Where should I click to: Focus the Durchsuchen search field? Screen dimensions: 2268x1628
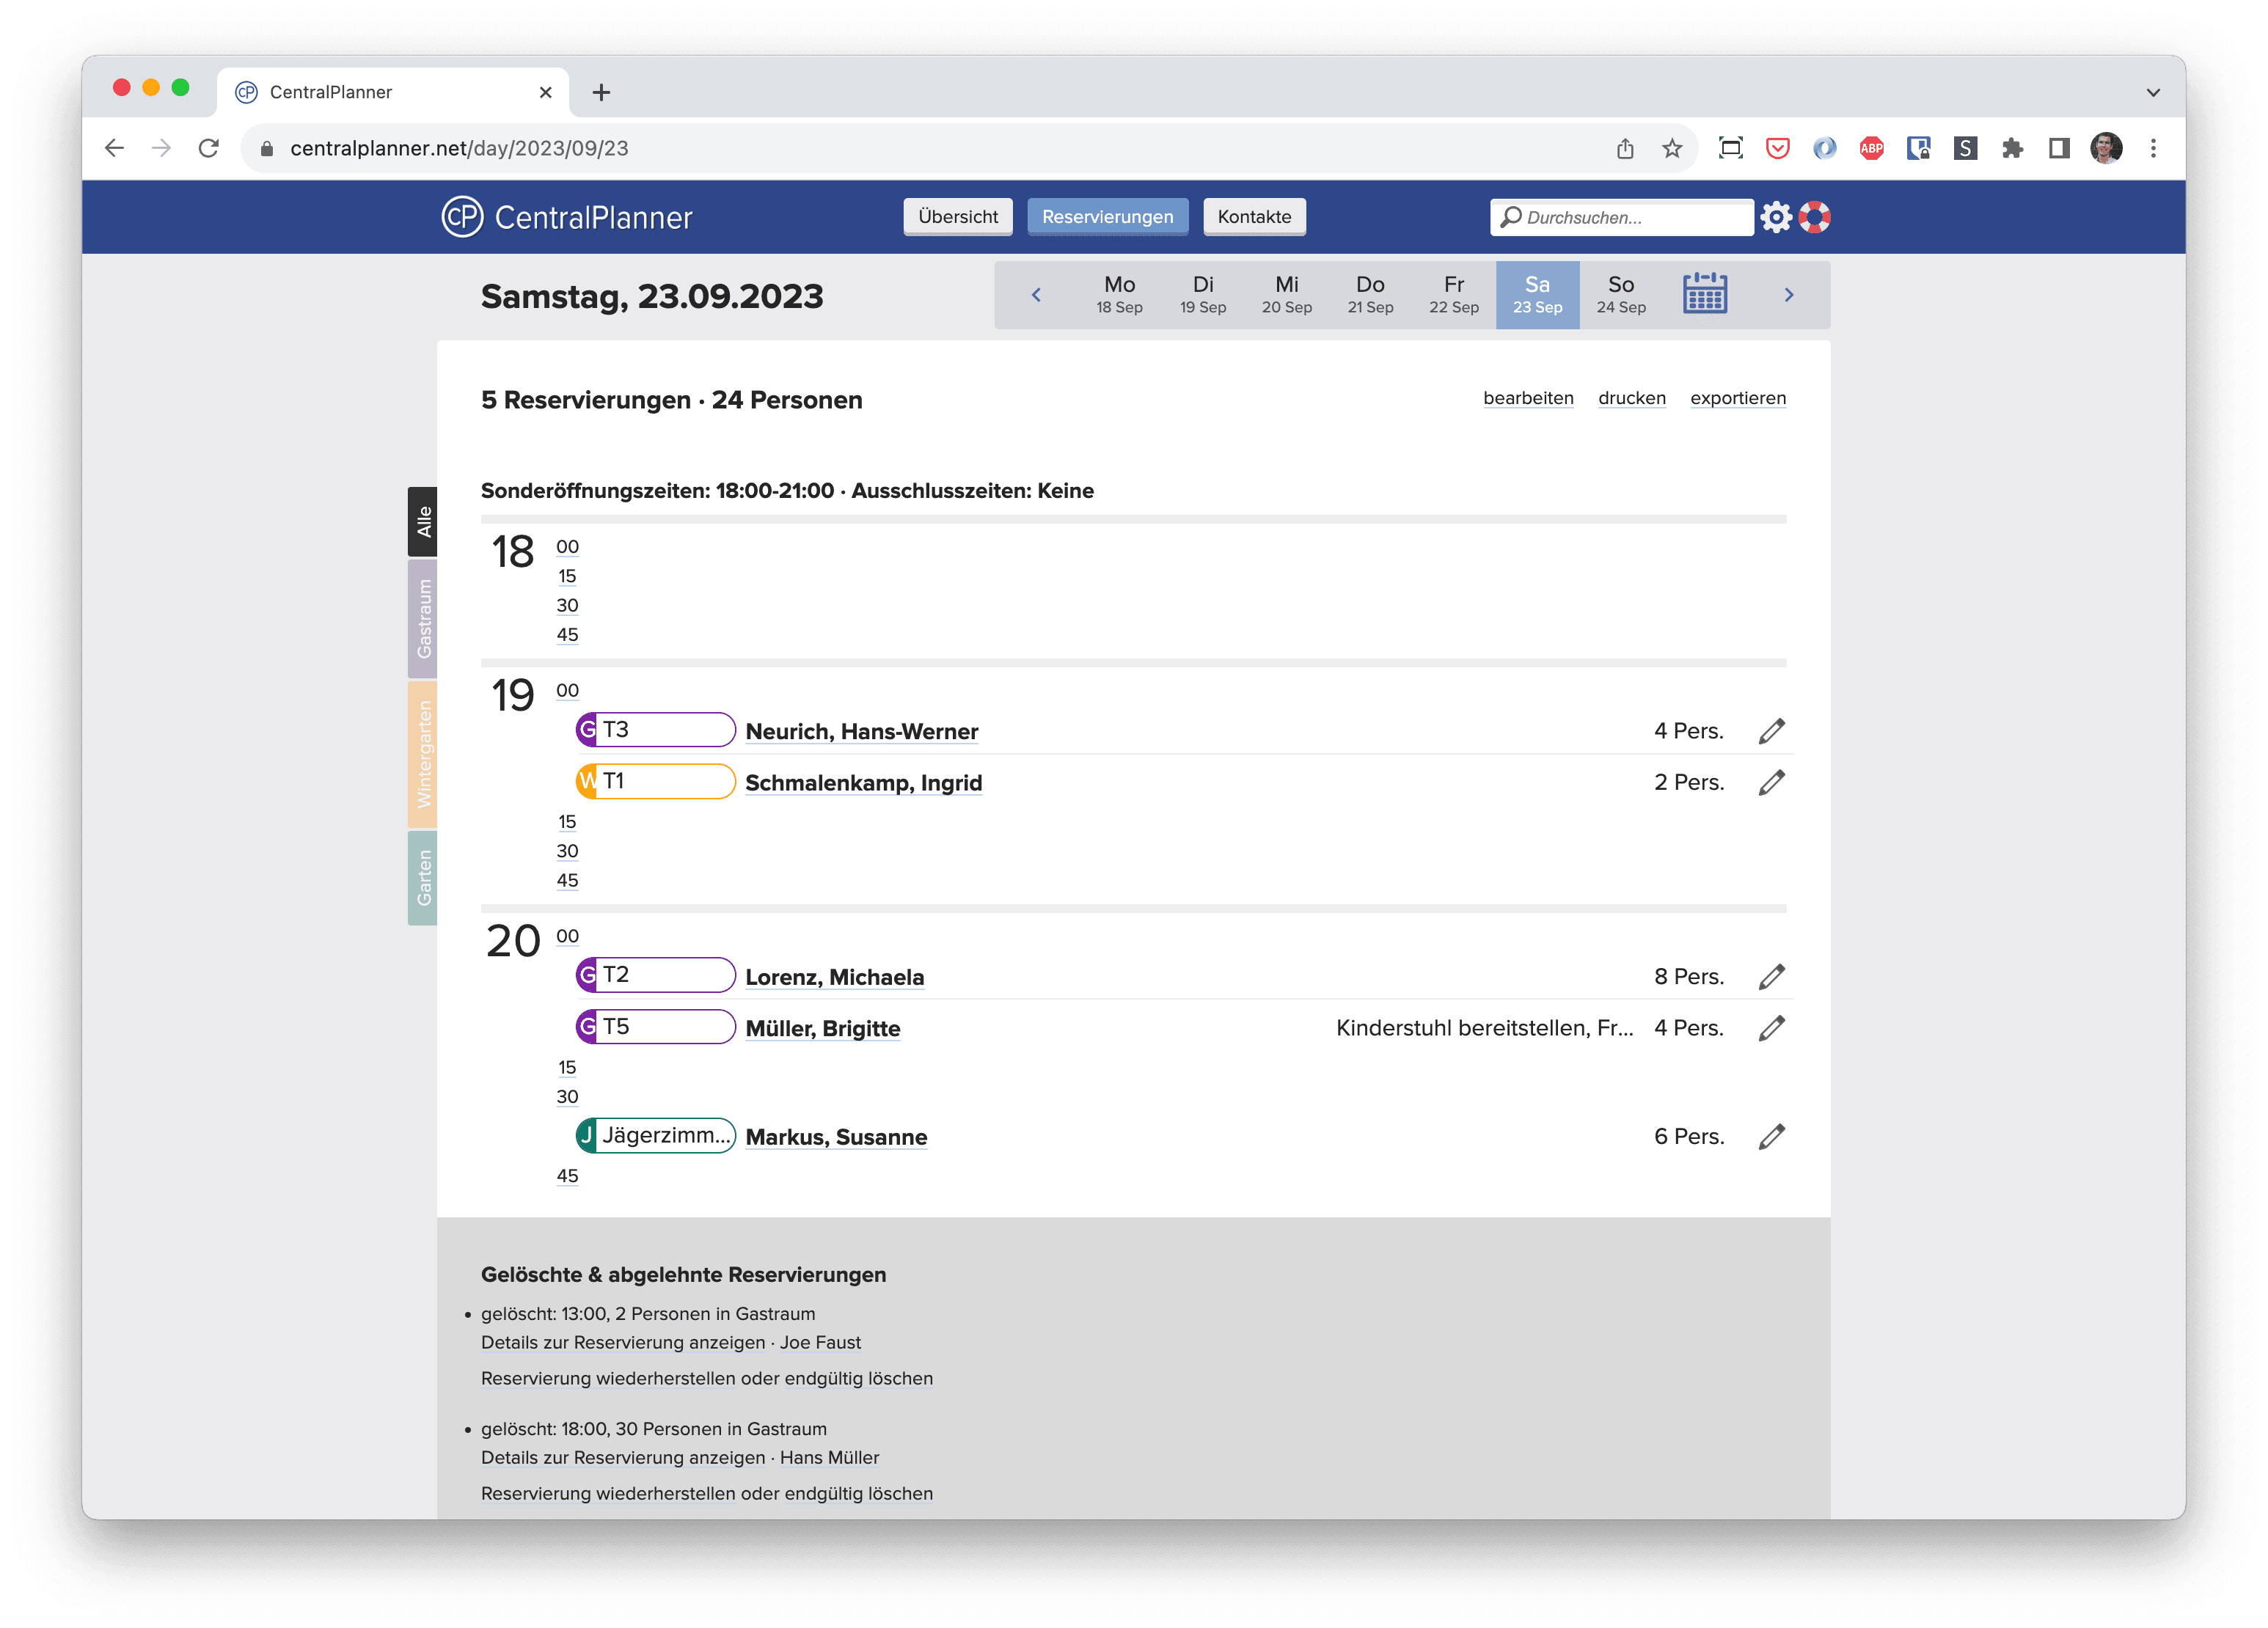(1620, 217)
